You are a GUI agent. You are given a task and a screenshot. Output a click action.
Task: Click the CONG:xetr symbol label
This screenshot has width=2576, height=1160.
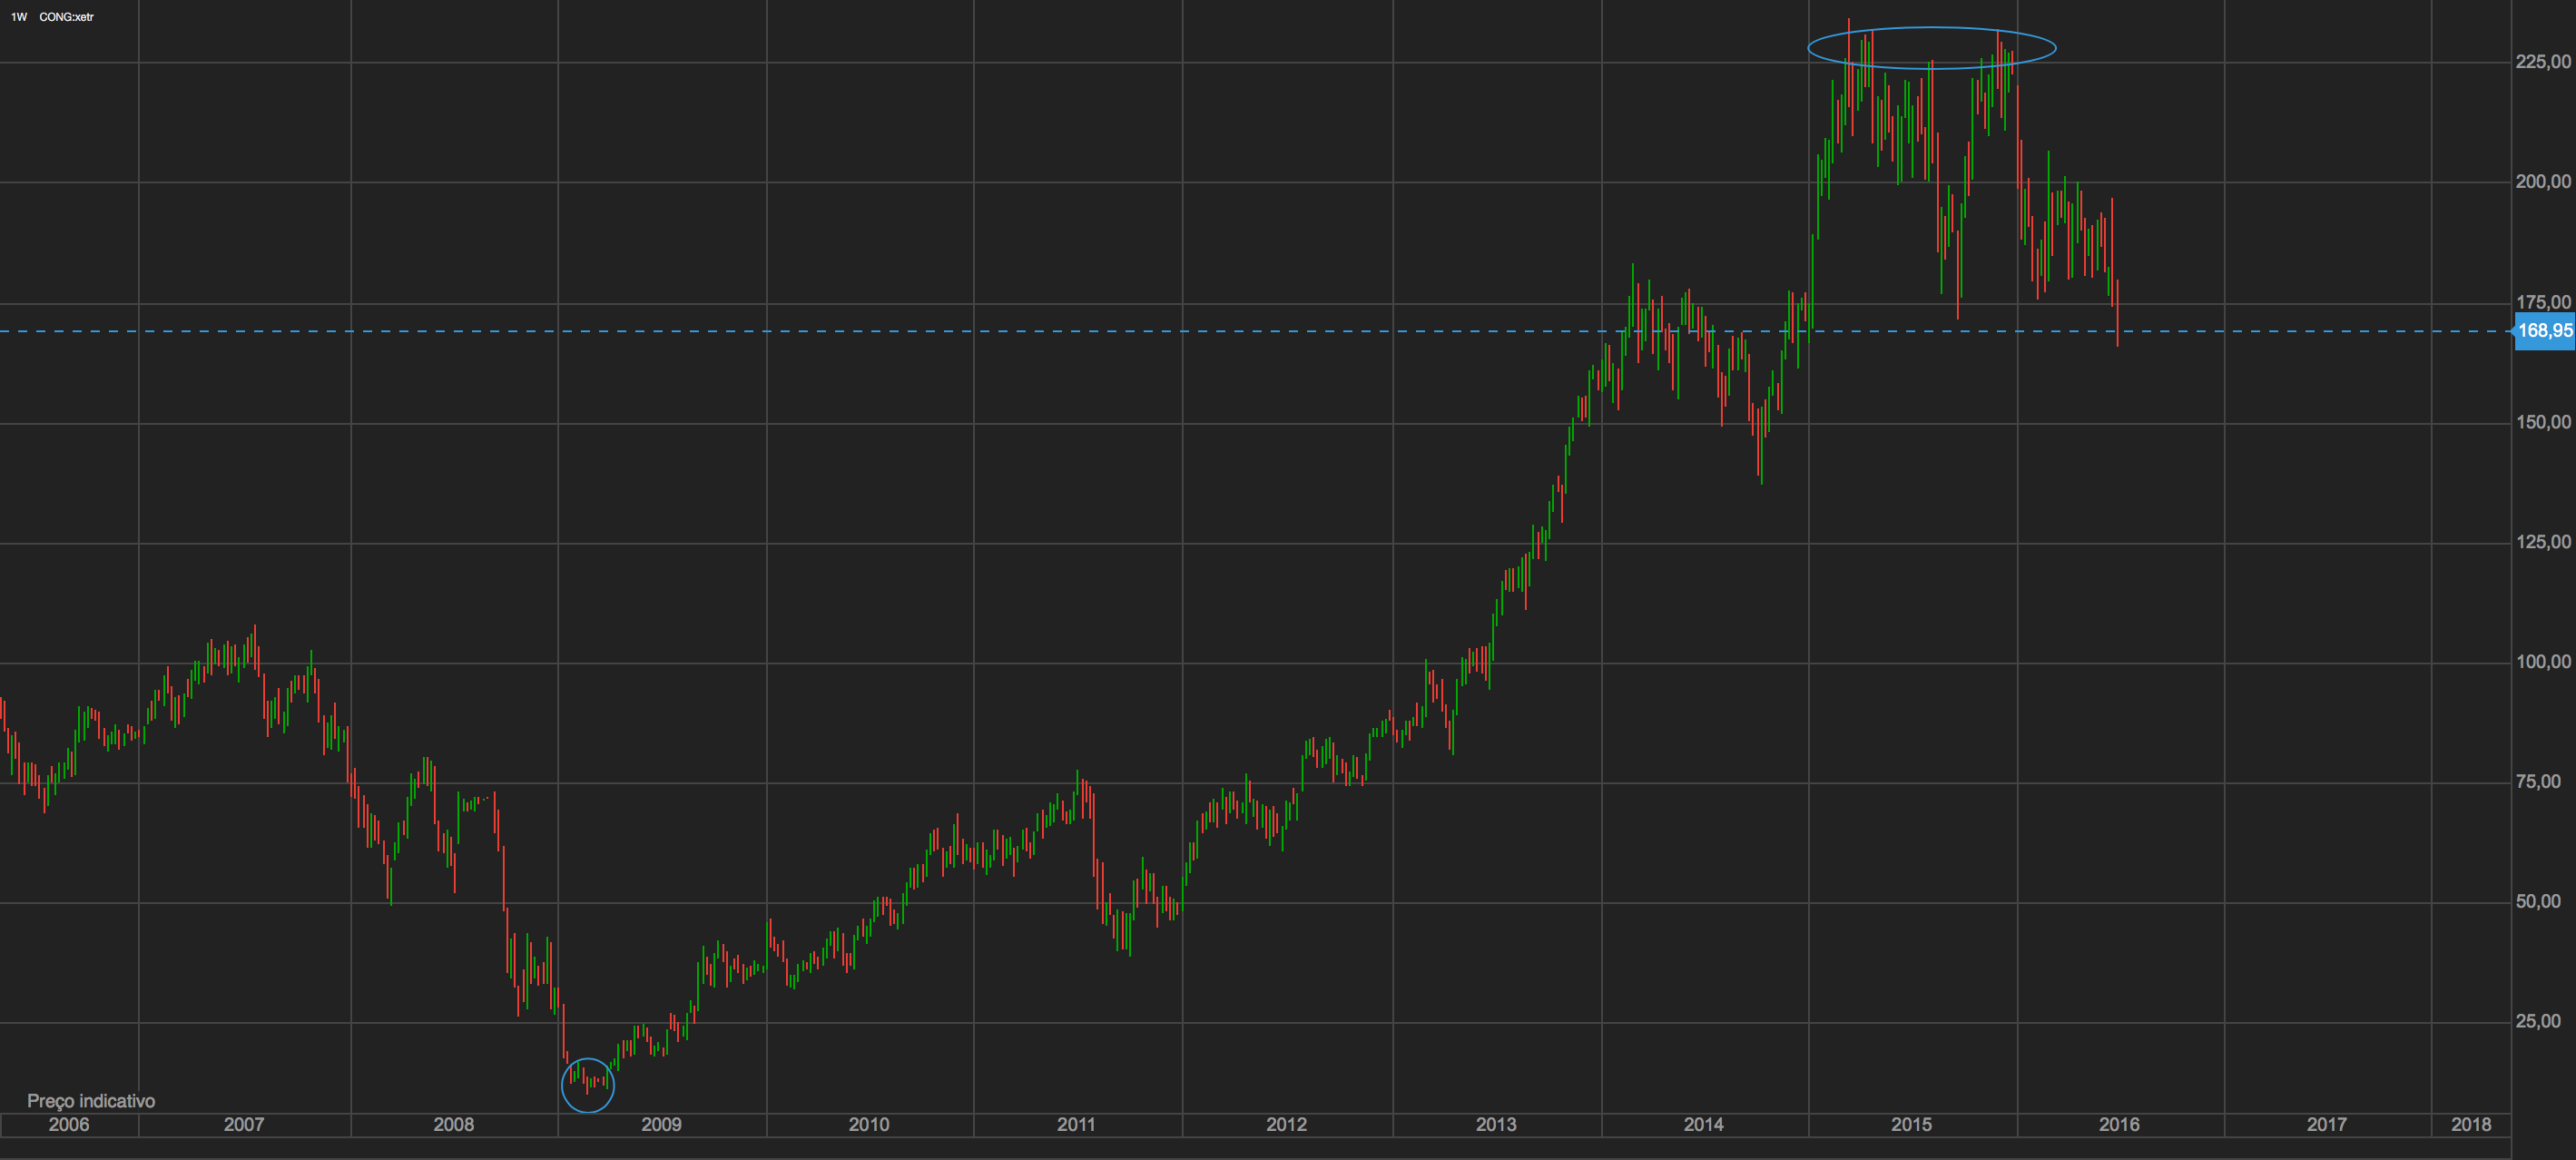tap(66, 17)
